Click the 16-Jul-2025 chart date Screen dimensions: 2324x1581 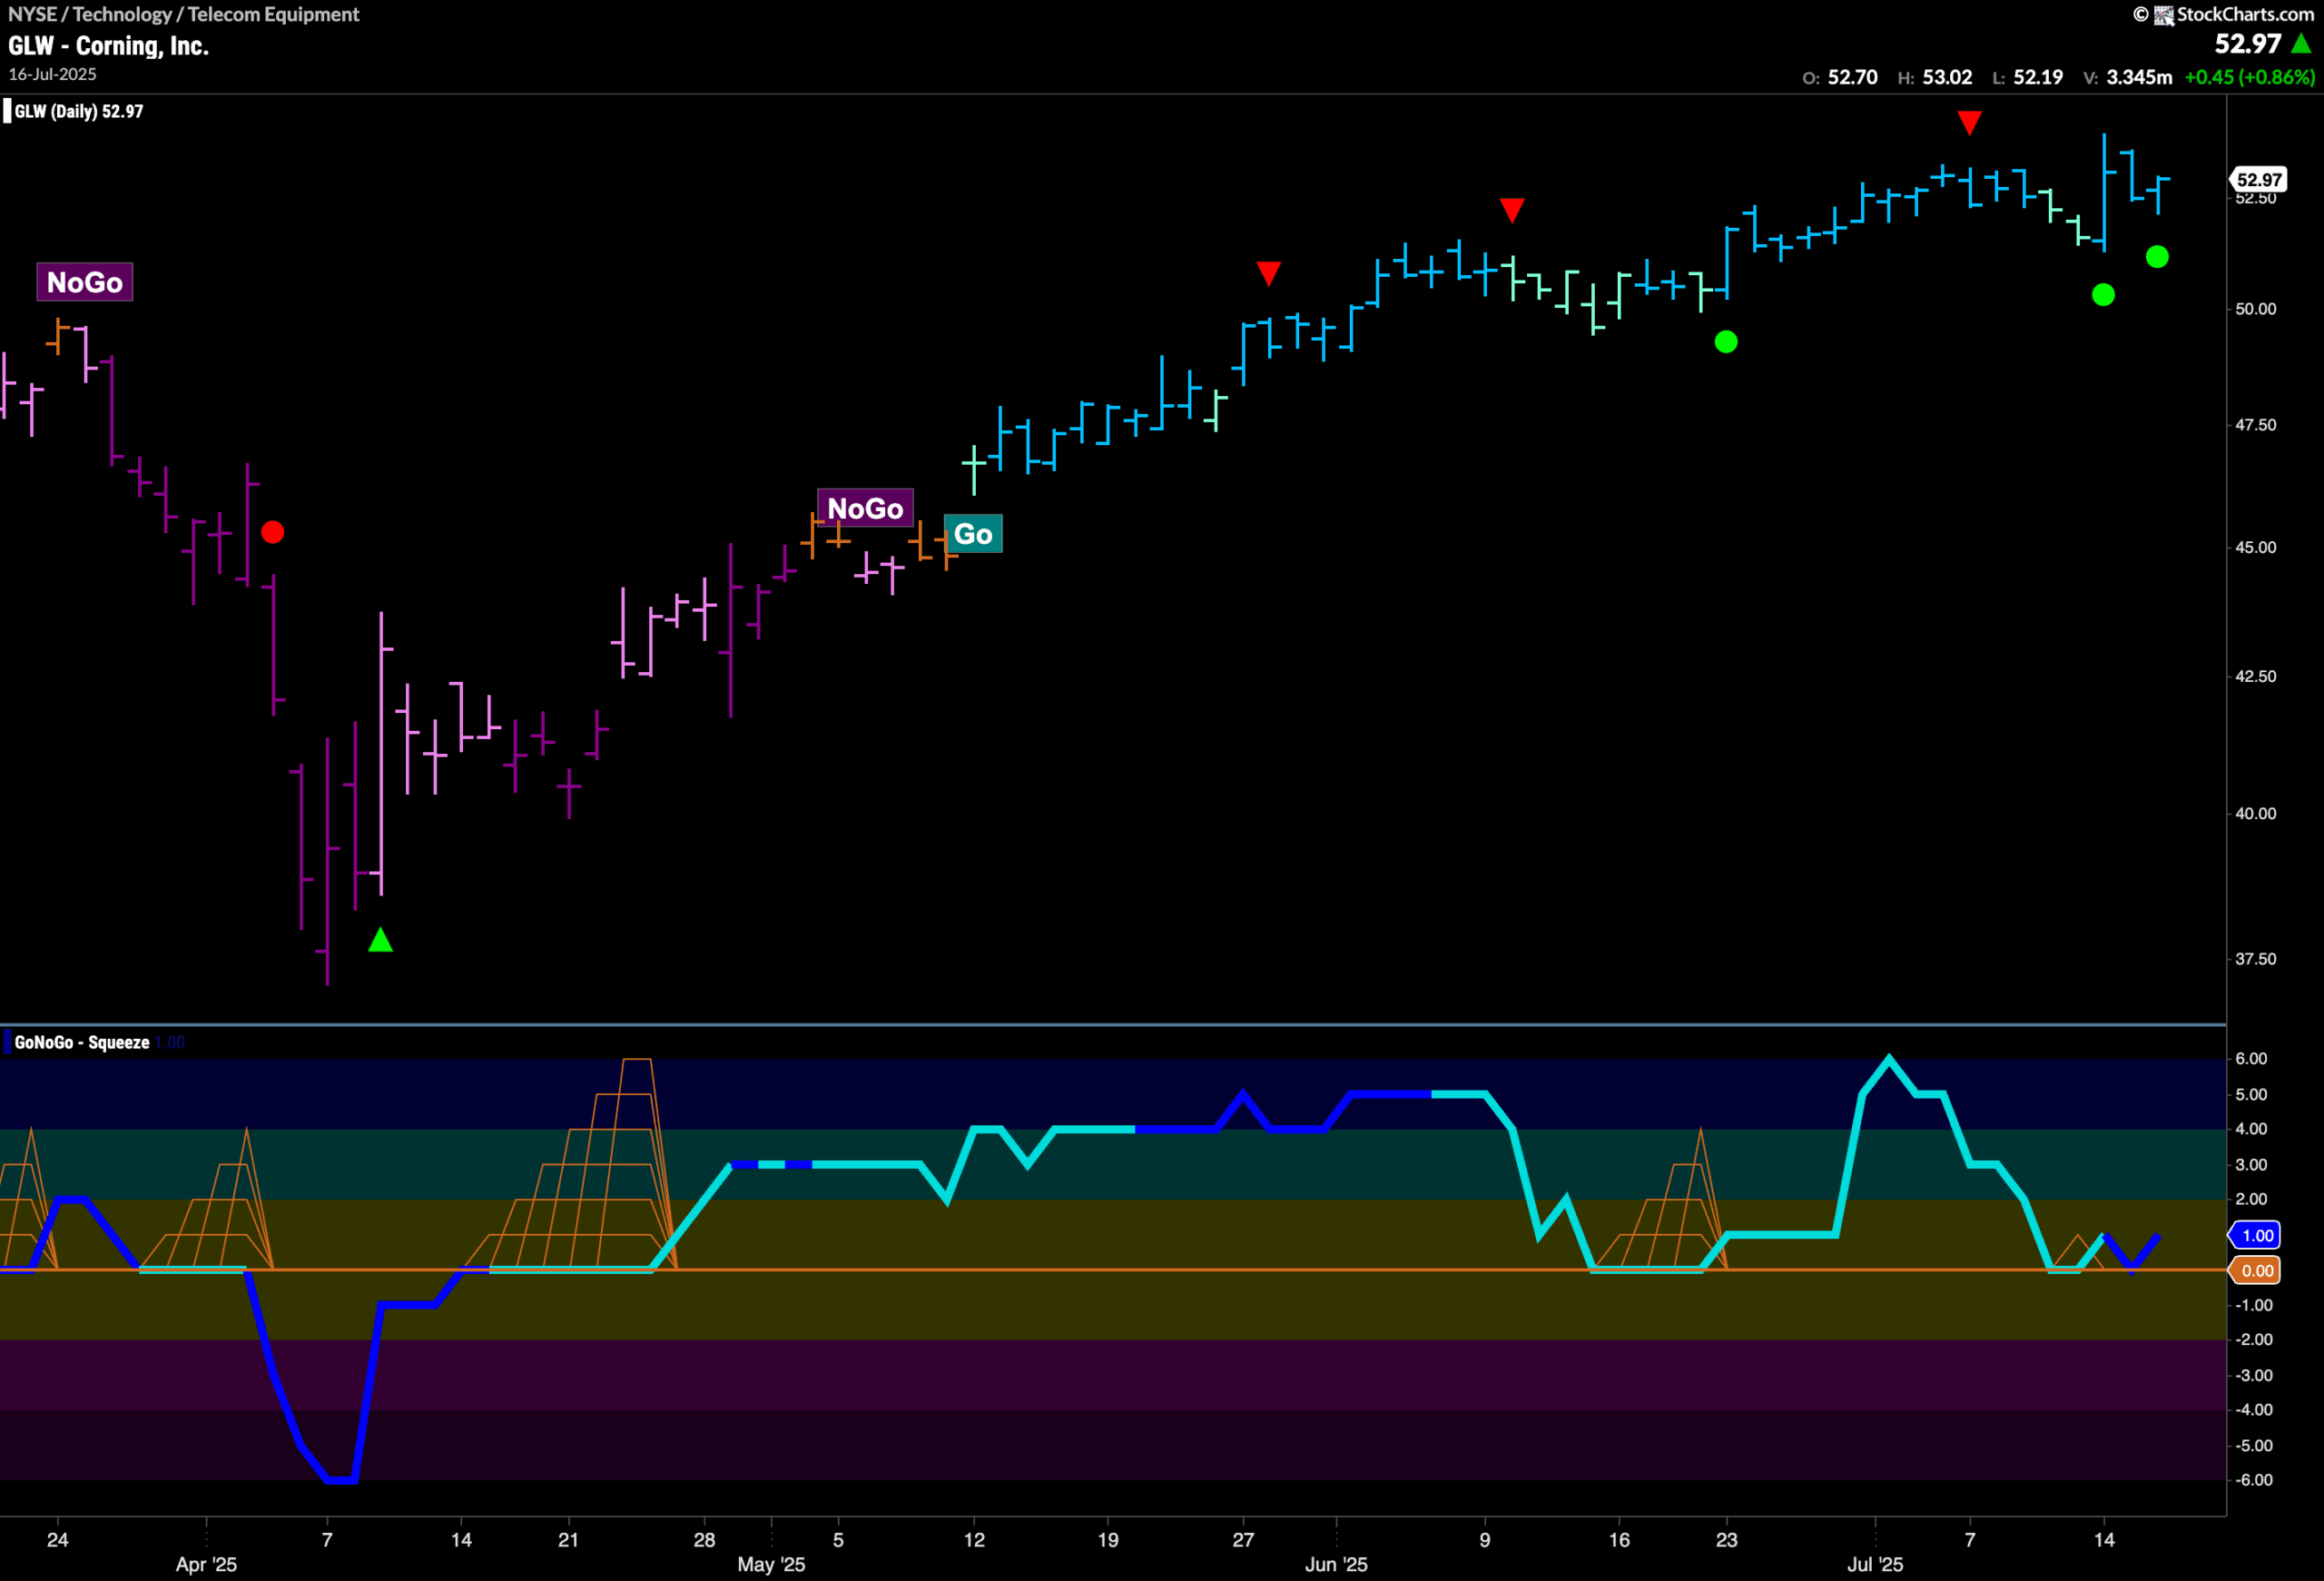tap(52, 74)
